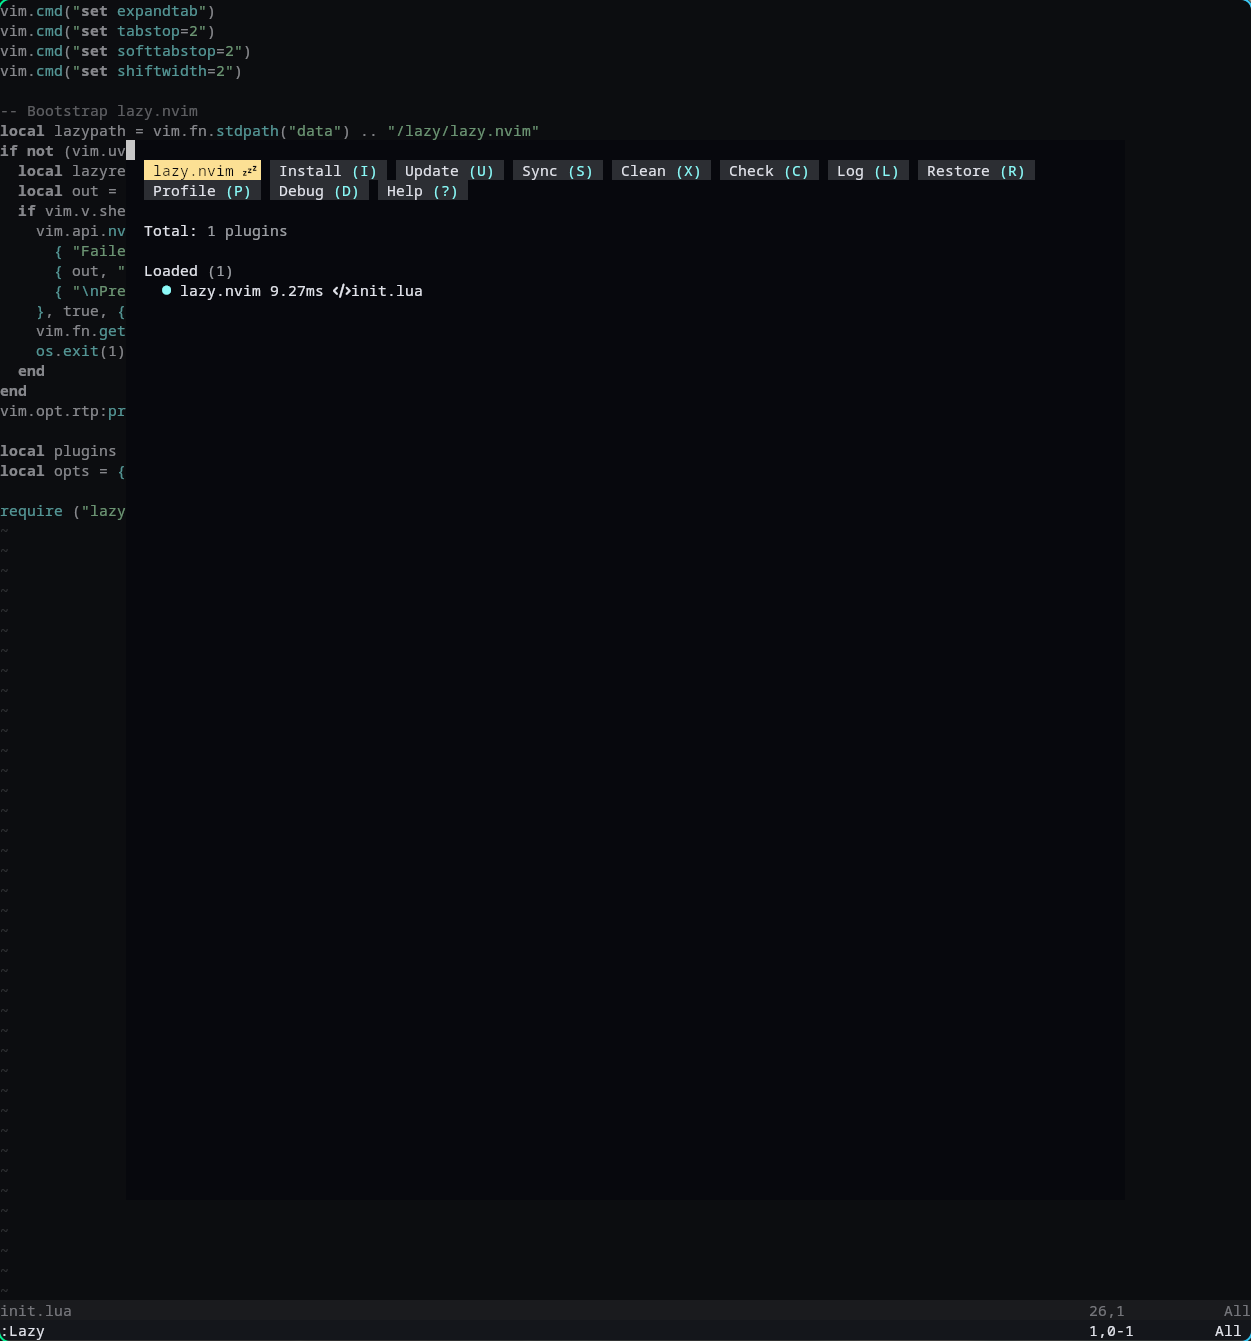
Task: Click the cyan bullet beside the lazy.nvim plugin
Action: click(x=166, y=291)
